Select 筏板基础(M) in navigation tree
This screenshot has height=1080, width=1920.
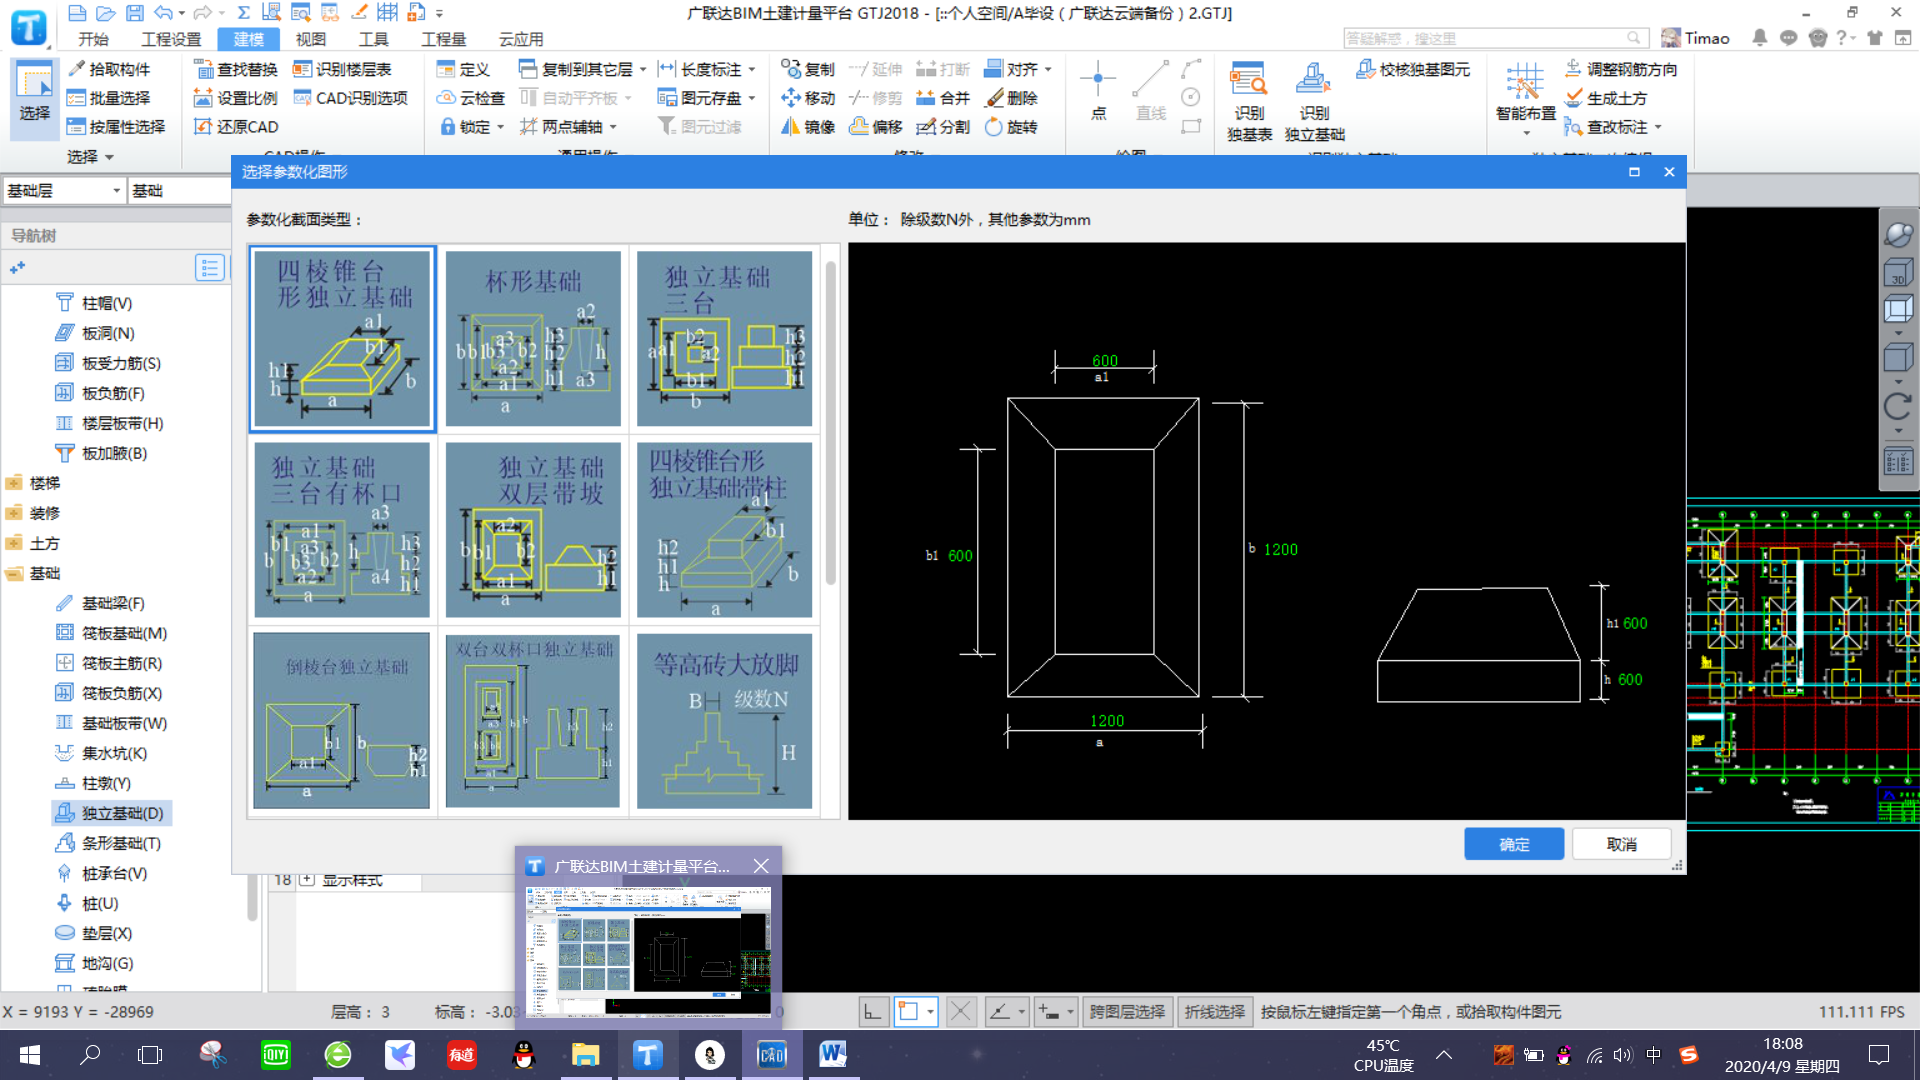[x=112, y=633]
